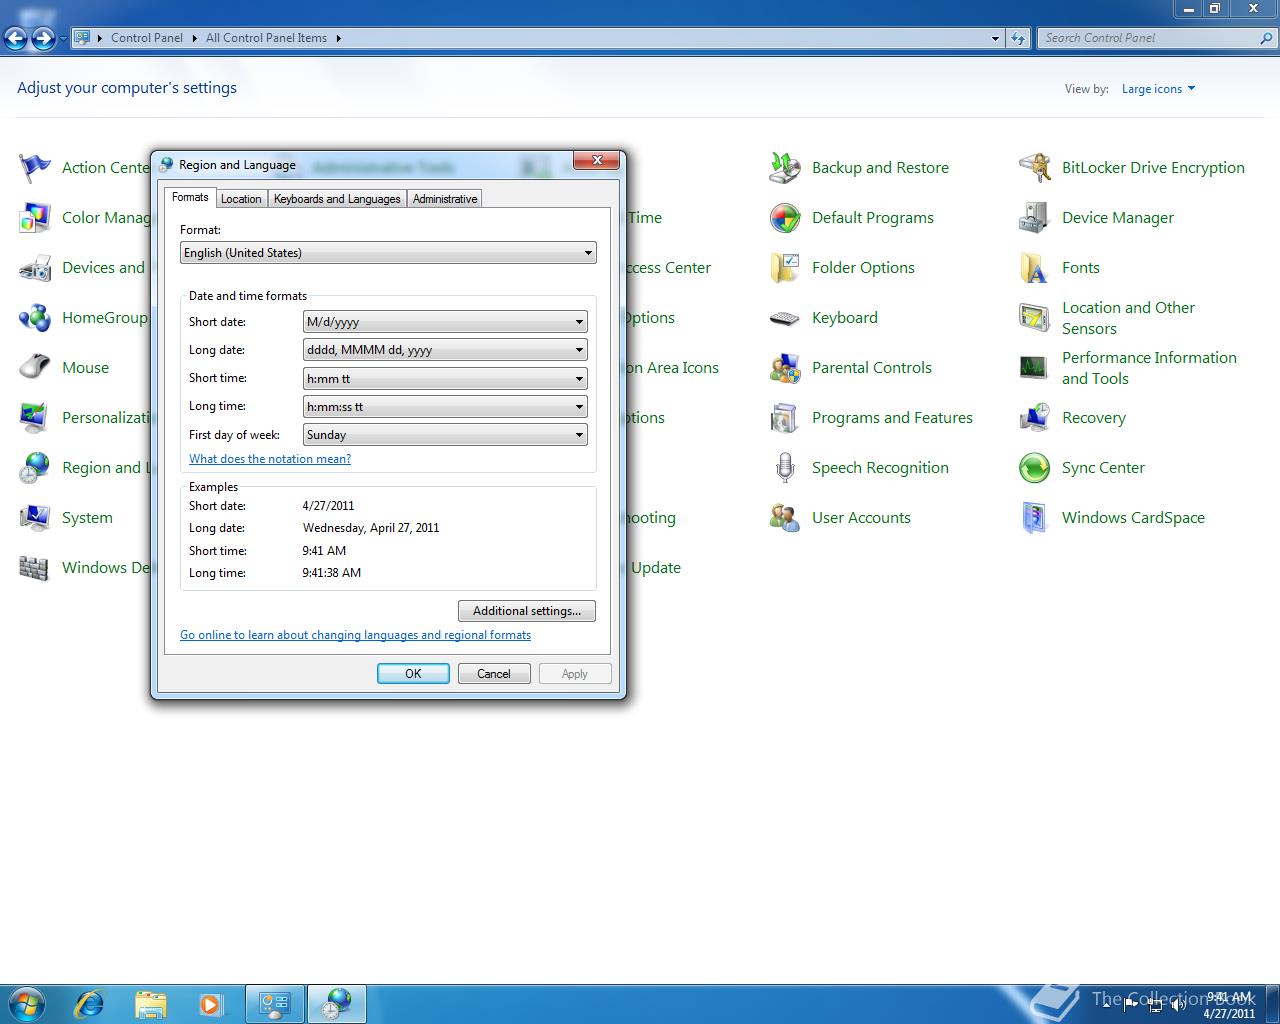The height and width of the screenshot is (1024, 1280).
Task: Open the Keyboard icon
Action: pos(785,318)
